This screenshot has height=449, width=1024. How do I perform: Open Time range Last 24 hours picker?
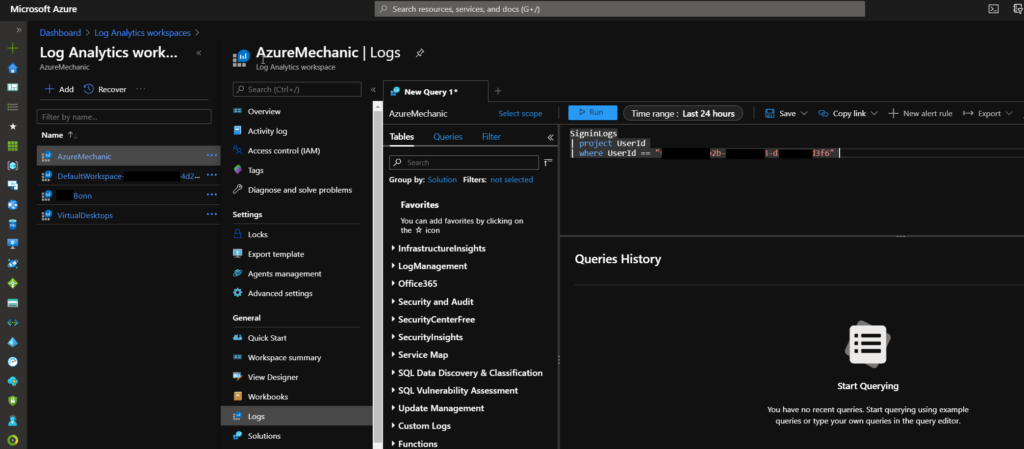tap(683, 113)
